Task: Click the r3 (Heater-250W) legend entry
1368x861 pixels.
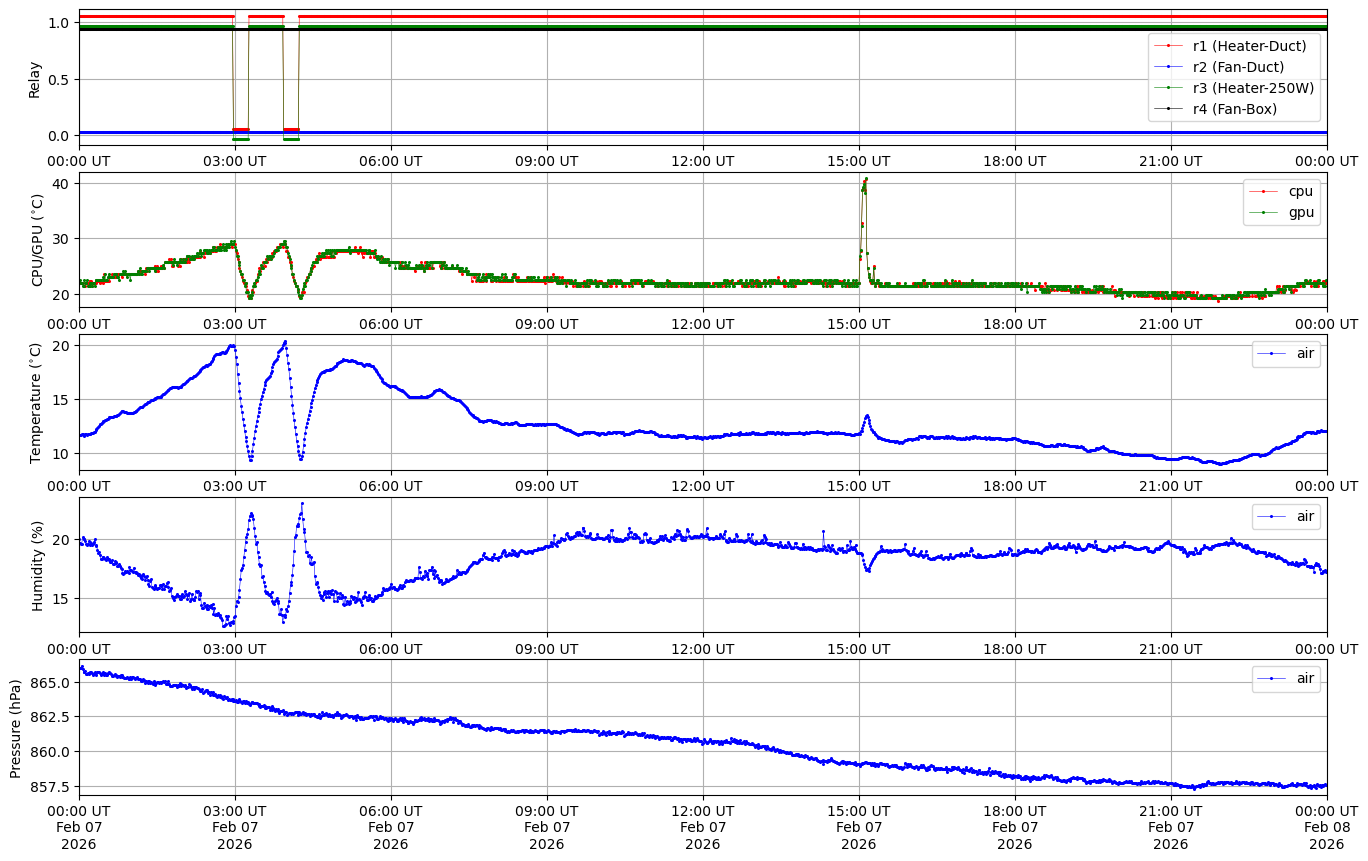Action: pyautogui.click(x=1253, y=88)
